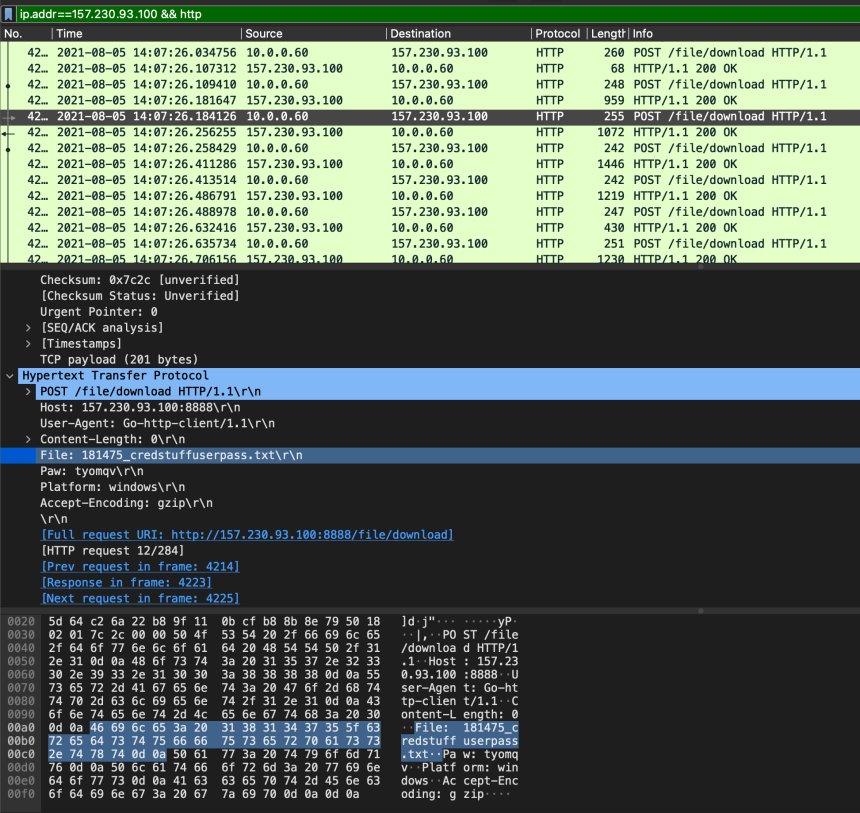Click hex dump row at offset 00d0
The height and width of the screenshot is (813, 860).
[263, 767]
